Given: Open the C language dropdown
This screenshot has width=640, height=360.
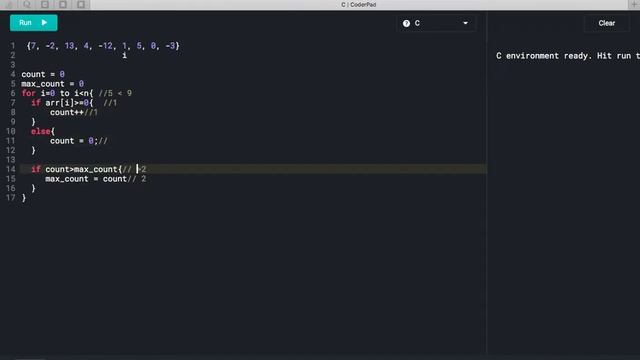Looking at the screenshot, I should coord(437,23).
